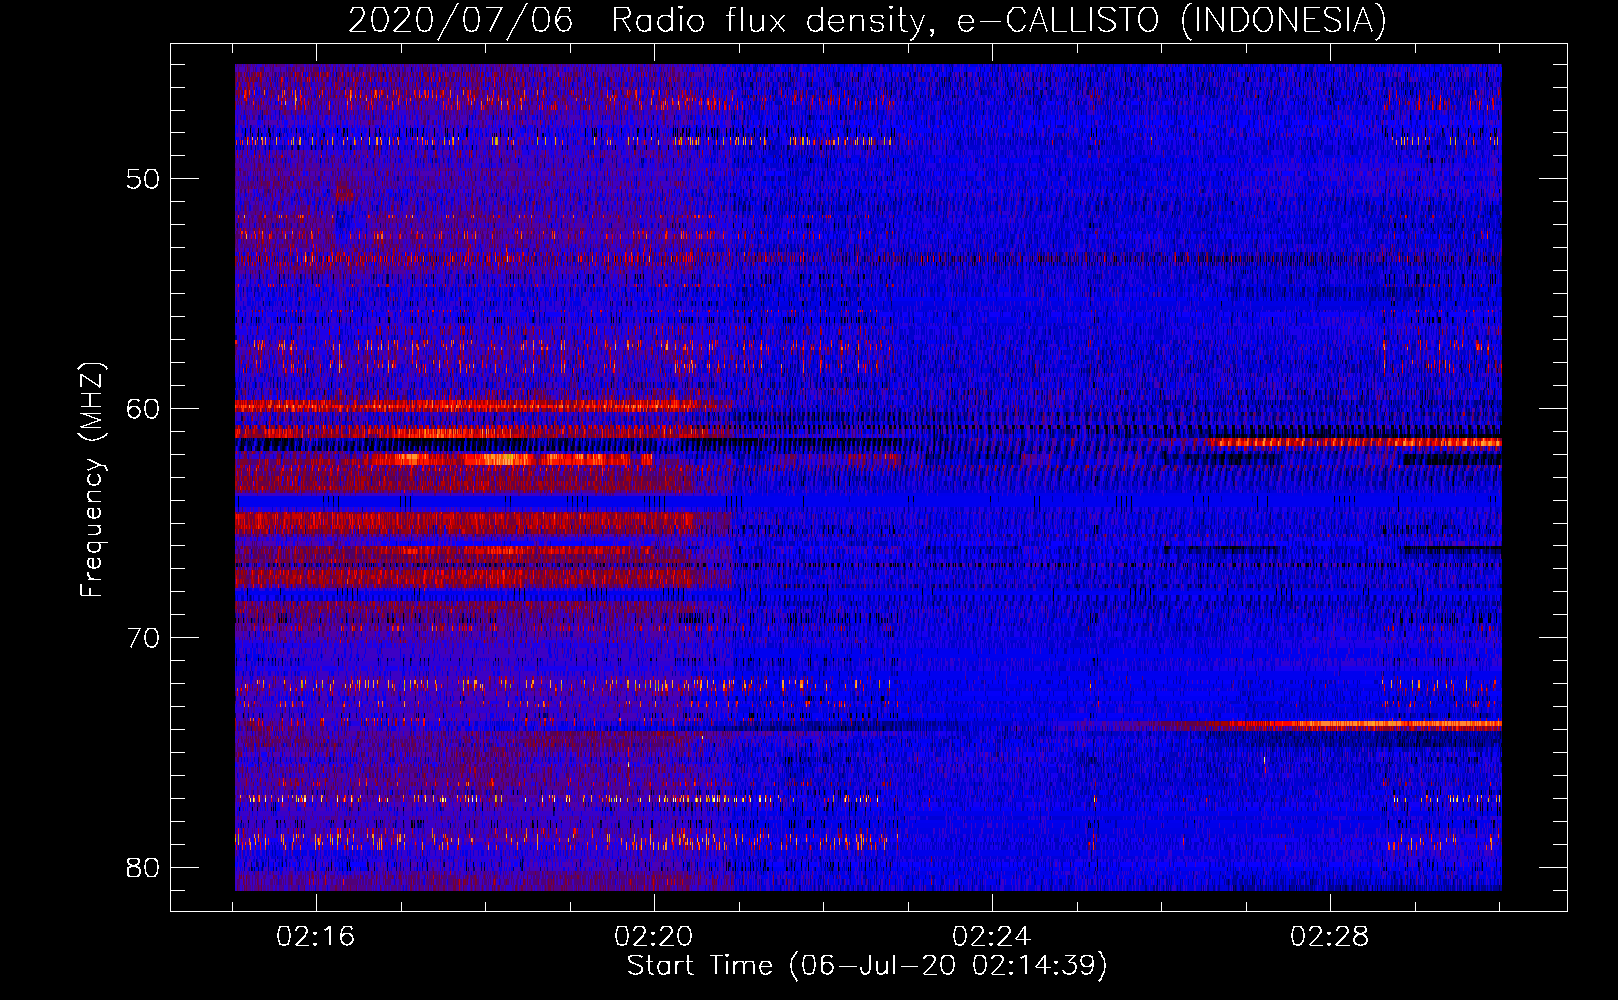Click the 02:20 time tick label
The height and width of the screenshot is (1000, 1618).
654,937
